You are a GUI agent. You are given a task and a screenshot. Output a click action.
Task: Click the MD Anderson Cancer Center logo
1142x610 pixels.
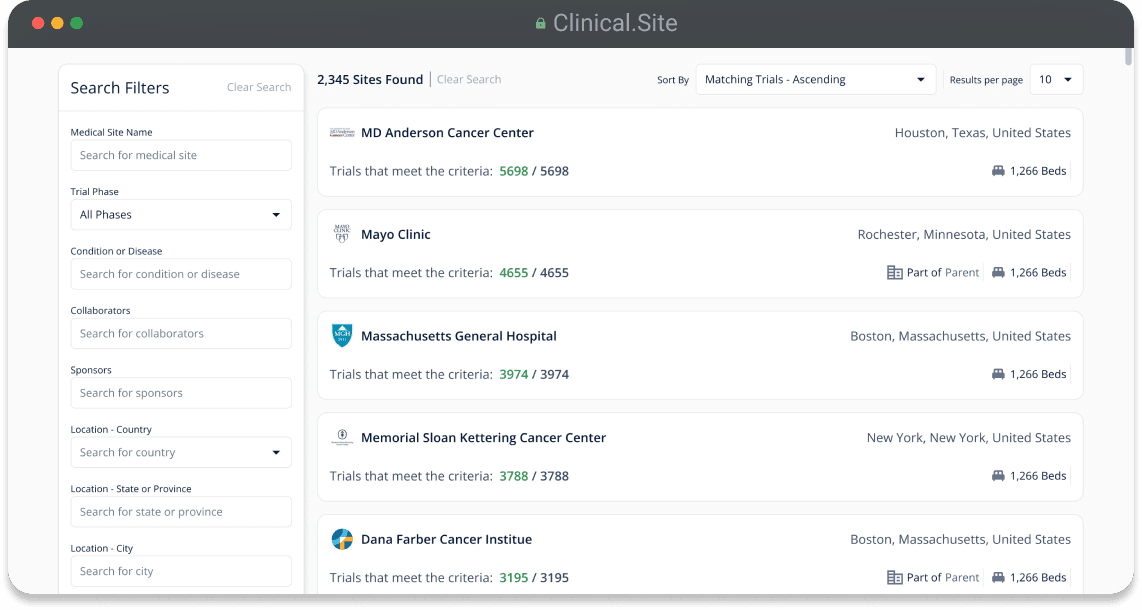click(x=342, y=133)
